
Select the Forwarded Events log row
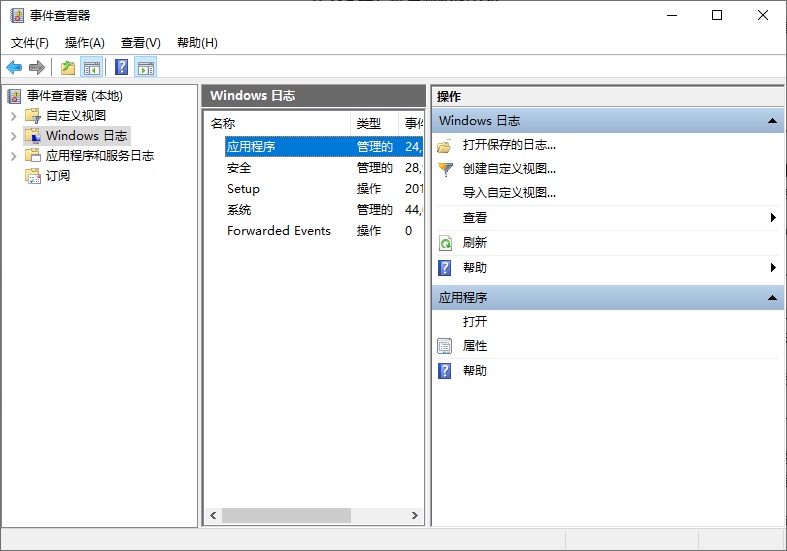[324, 231]
